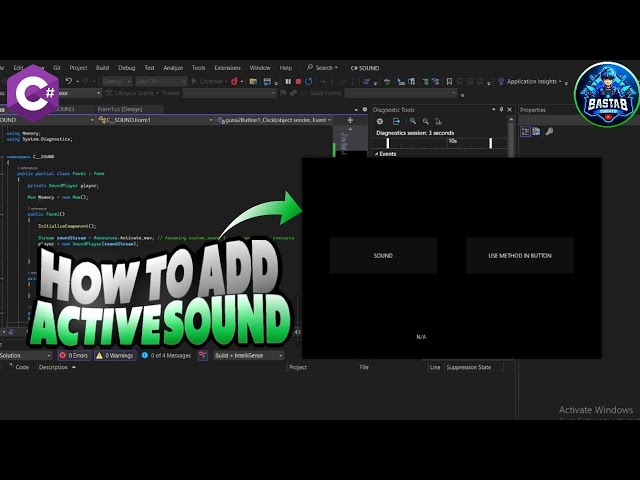Screen dimensions: 640x480
Task: Click the Continue play button
Action: pos(208,82)
